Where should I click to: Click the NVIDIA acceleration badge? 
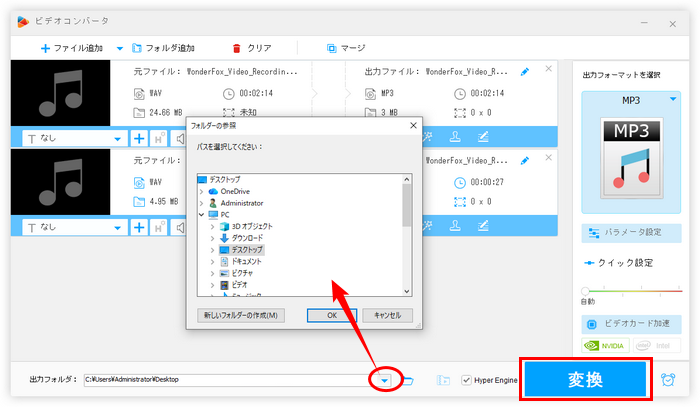pos(605,345)
